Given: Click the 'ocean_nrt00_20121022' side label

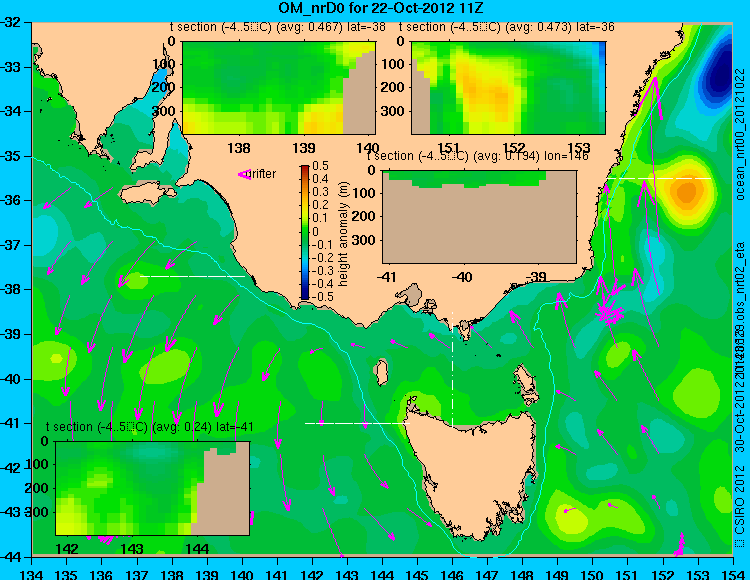Looking at the screenshot, I should tap(740, 134).
